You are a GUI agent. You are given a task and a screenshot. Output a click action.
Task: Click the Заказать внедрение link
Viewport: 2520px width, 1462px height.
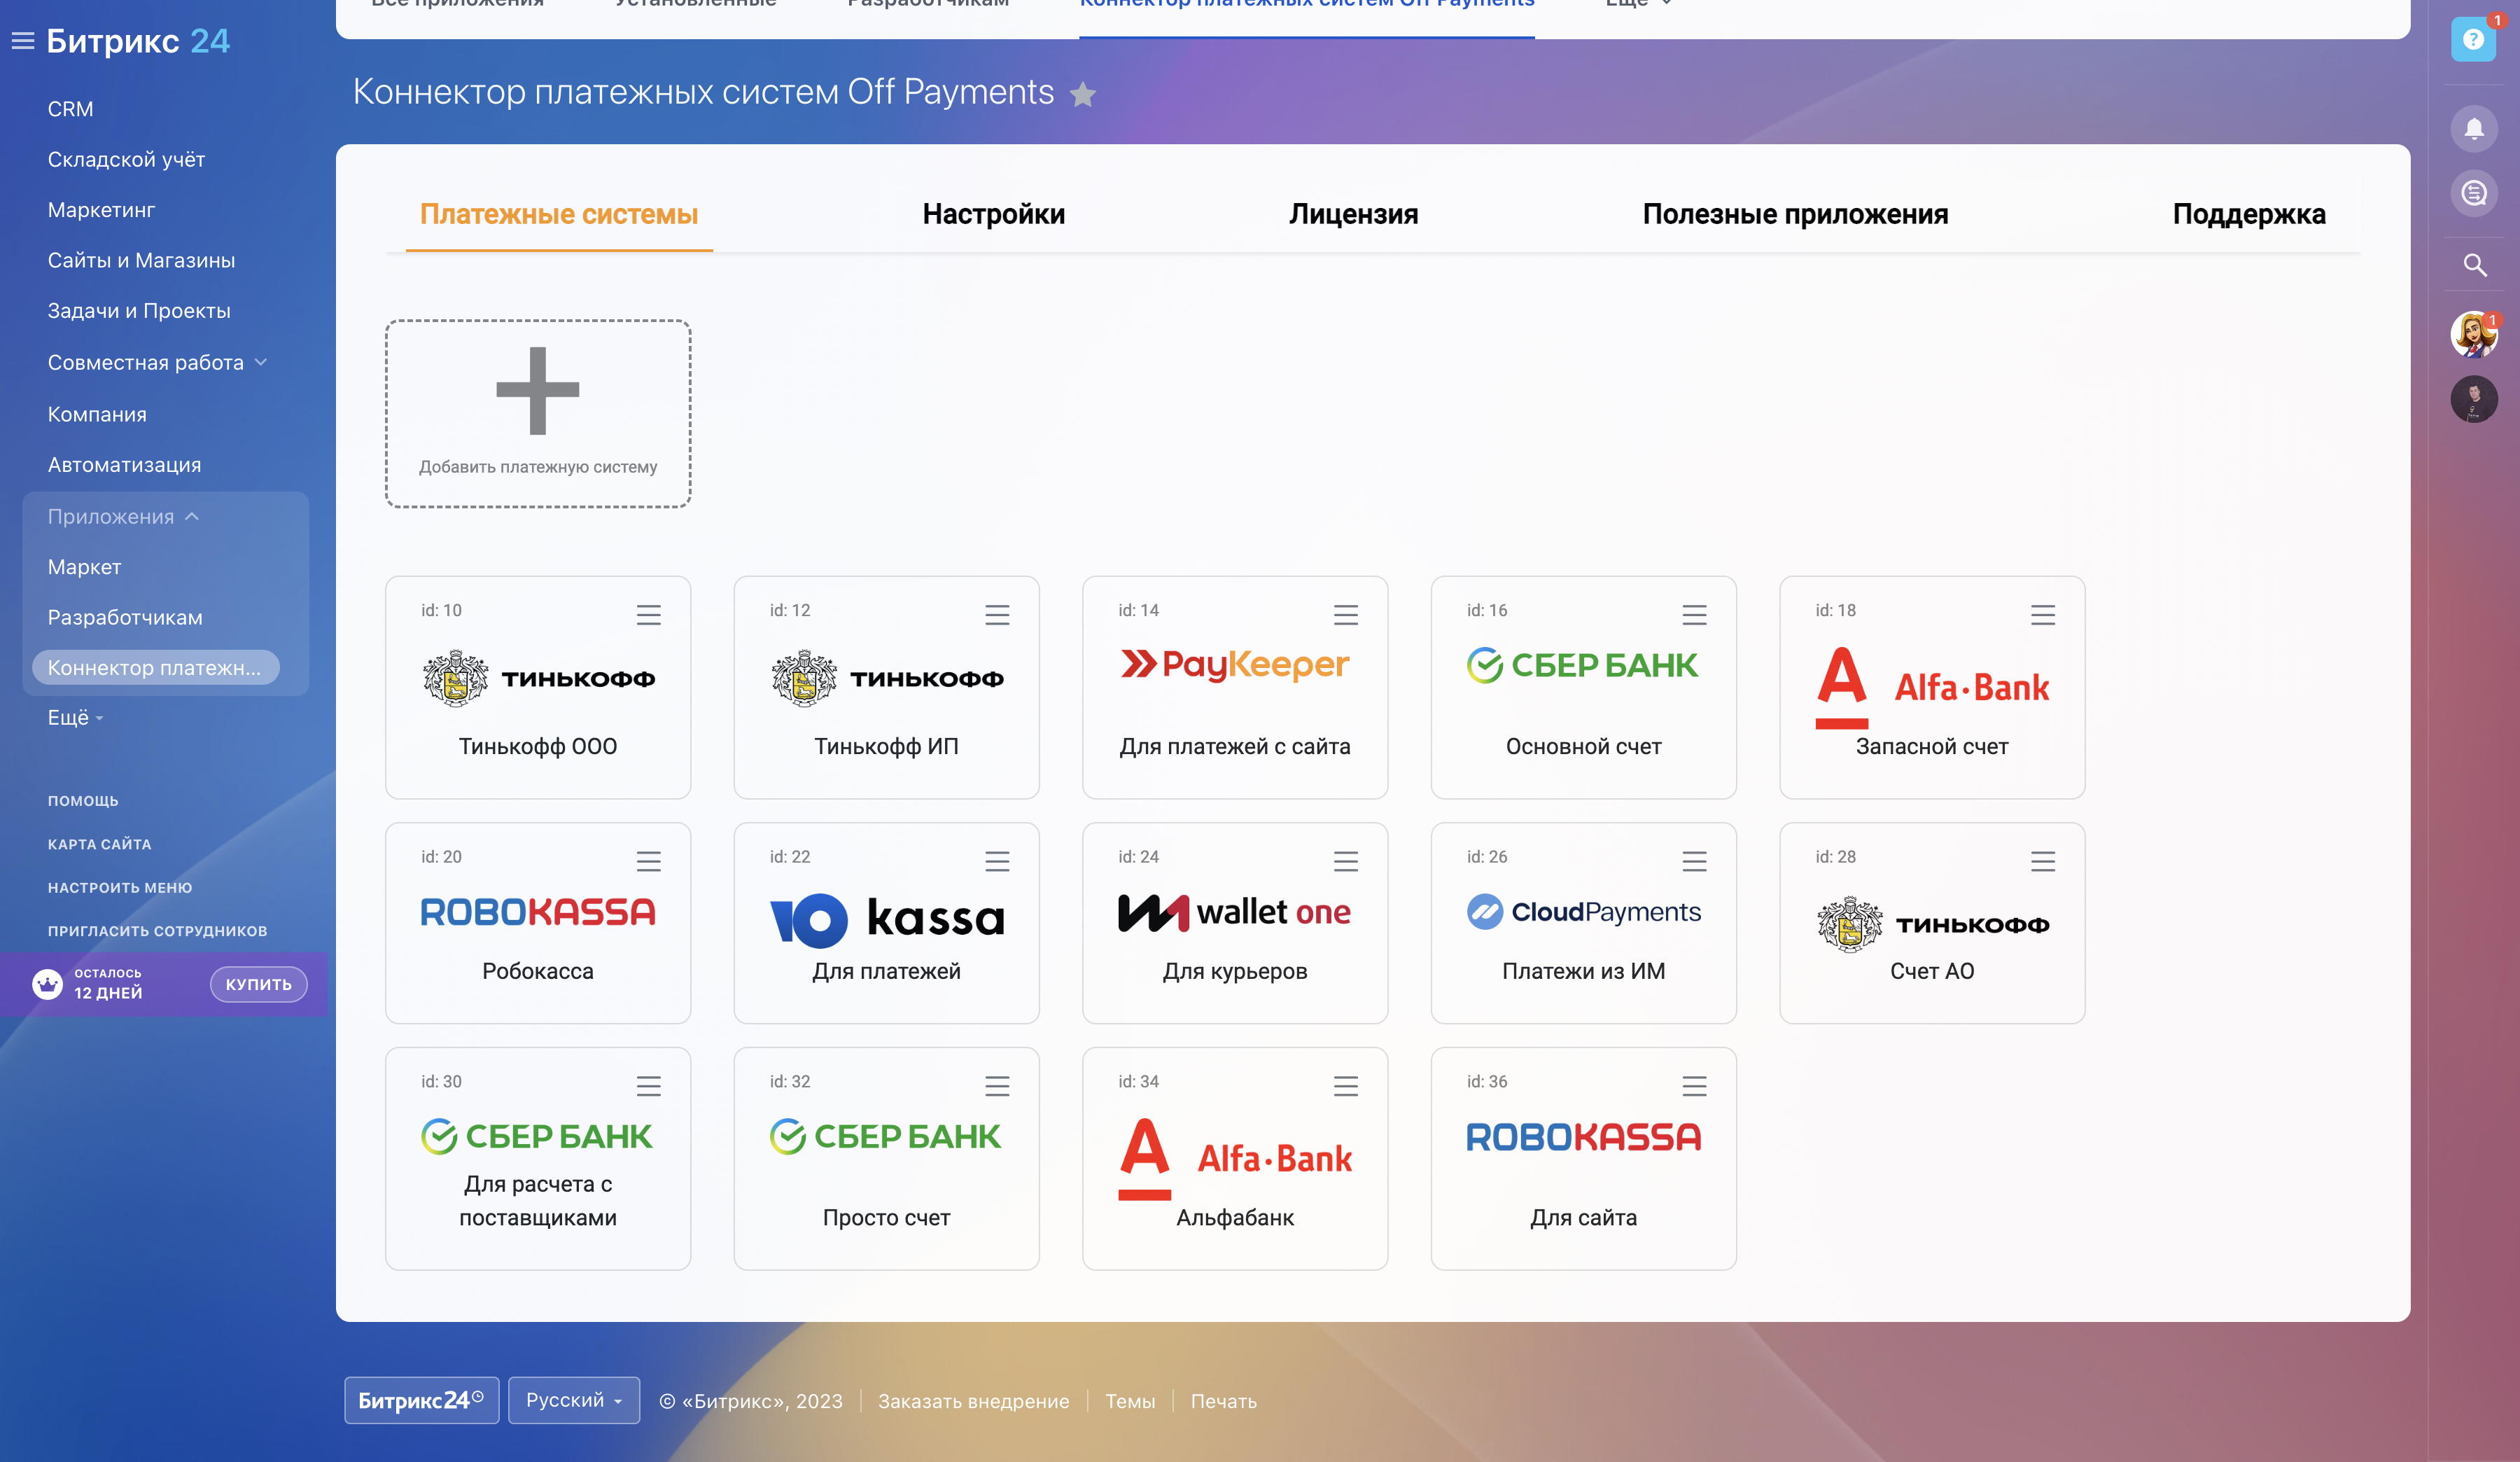(x=973, y=1400)
